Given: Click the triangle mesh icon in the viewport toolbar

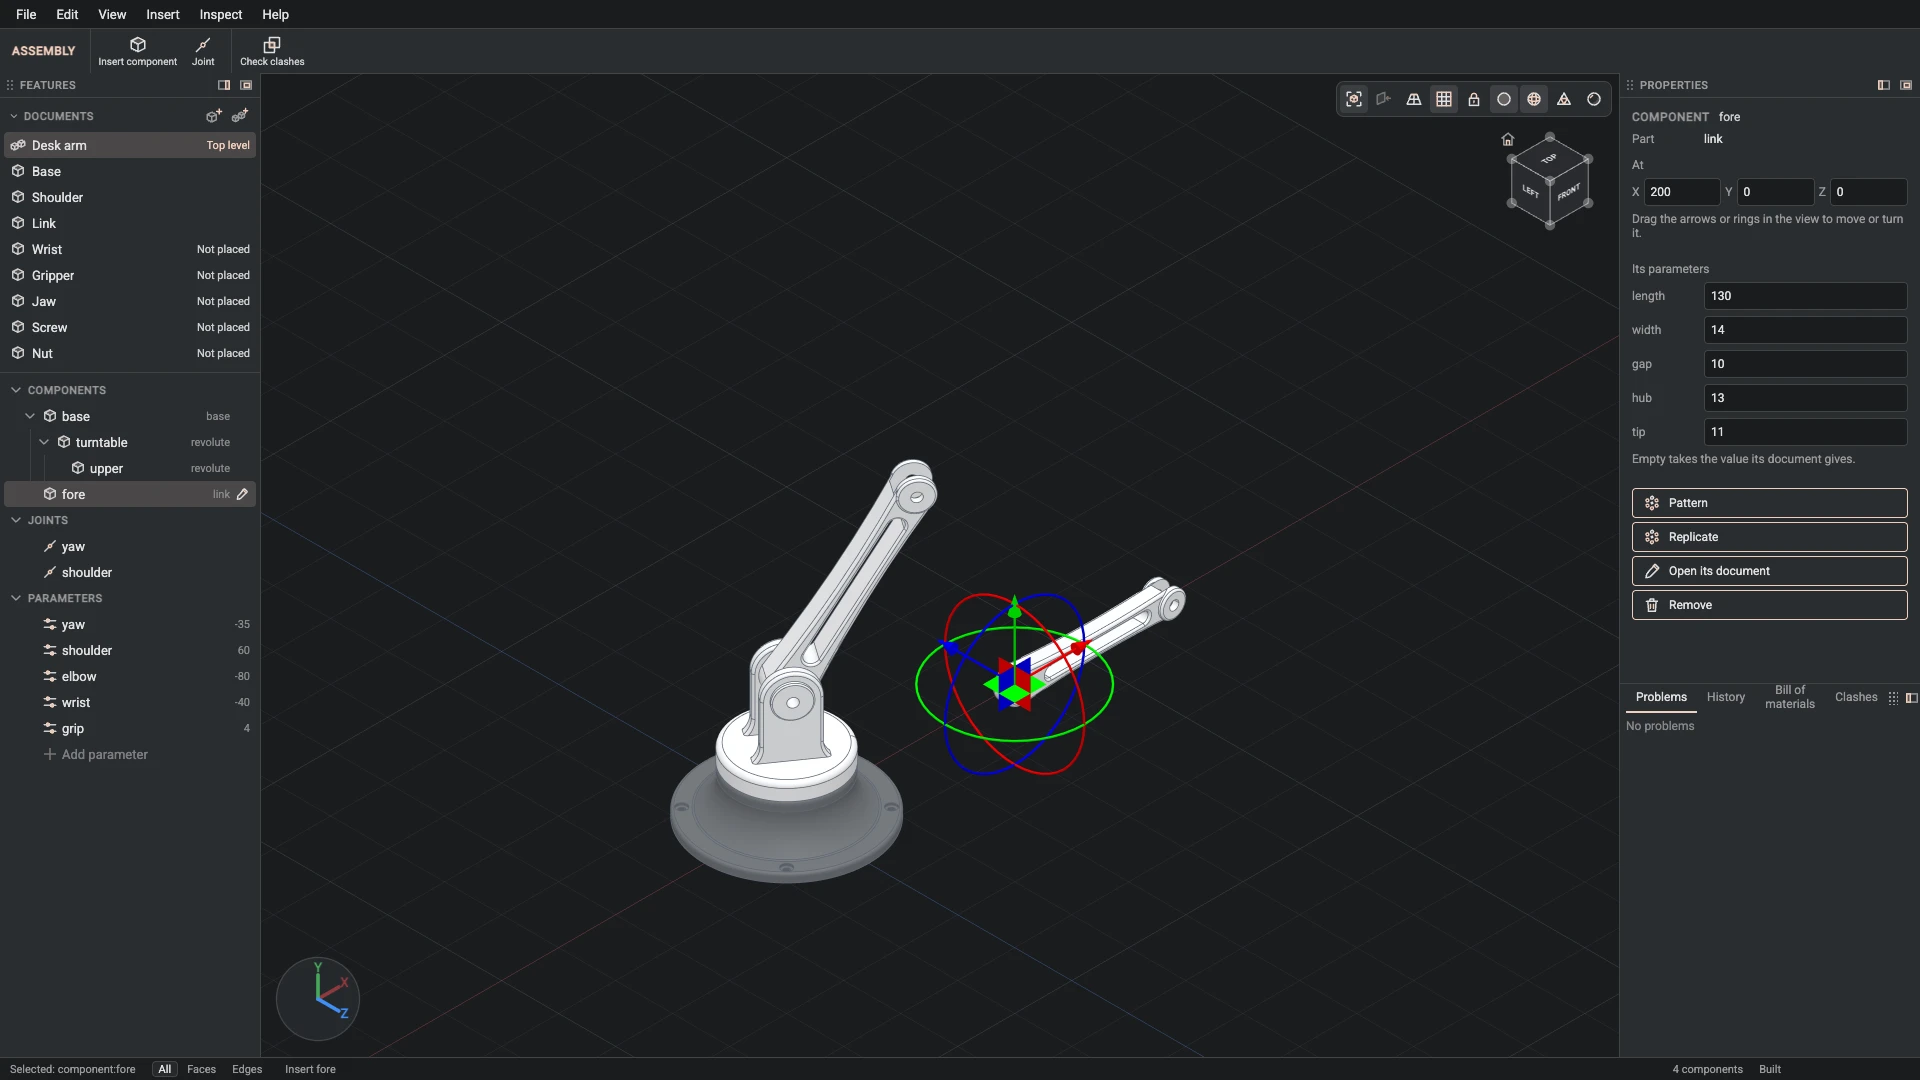Looking at the screenshot, I should [x=1564, y=99].
